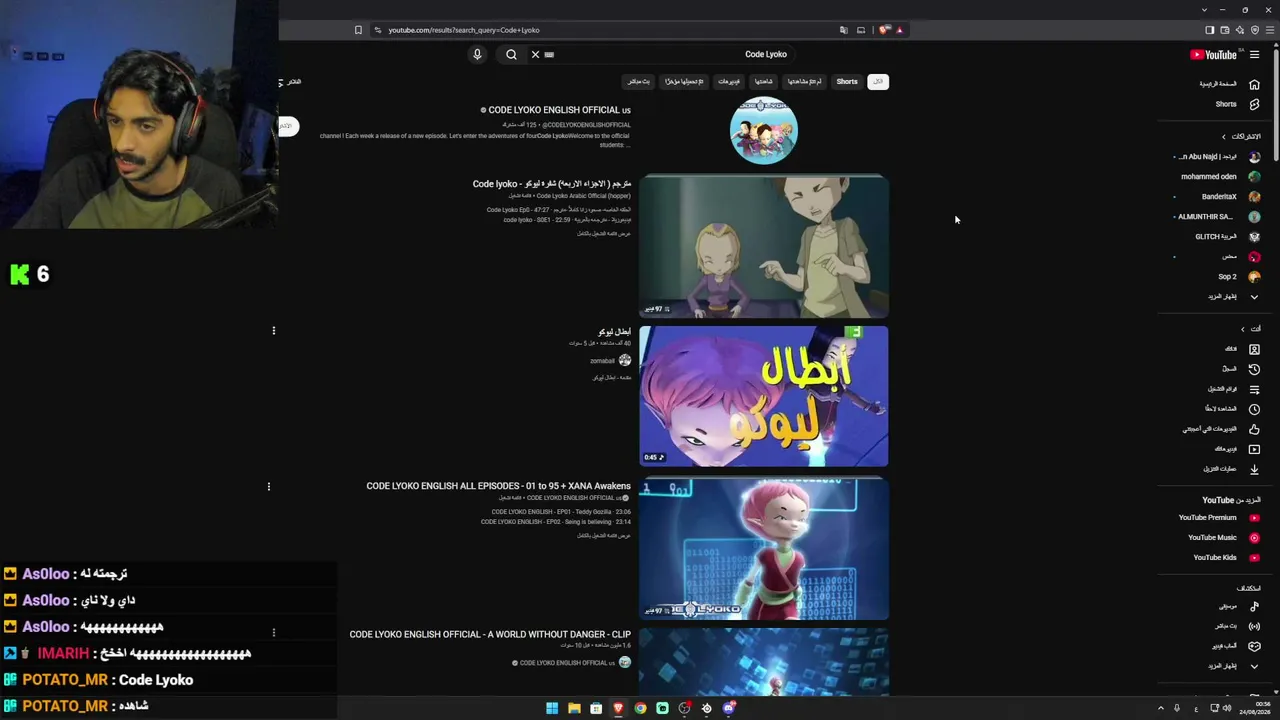1280x720 pixels.
Task: Select the Unwatched filter chip
Action: coord(804,82)
